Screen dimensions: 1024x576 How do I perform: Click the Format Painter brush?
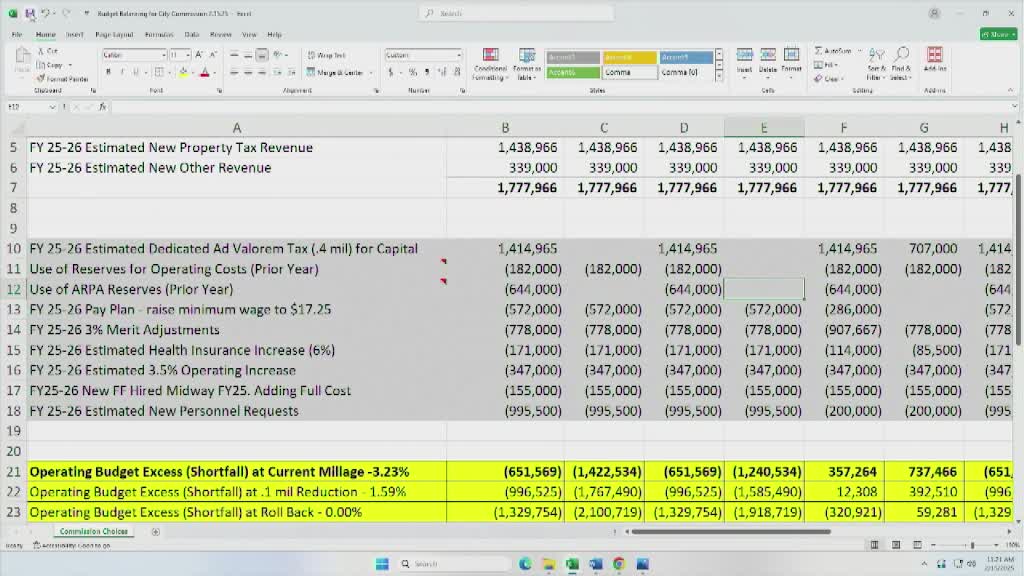click(x=40, y=78)
